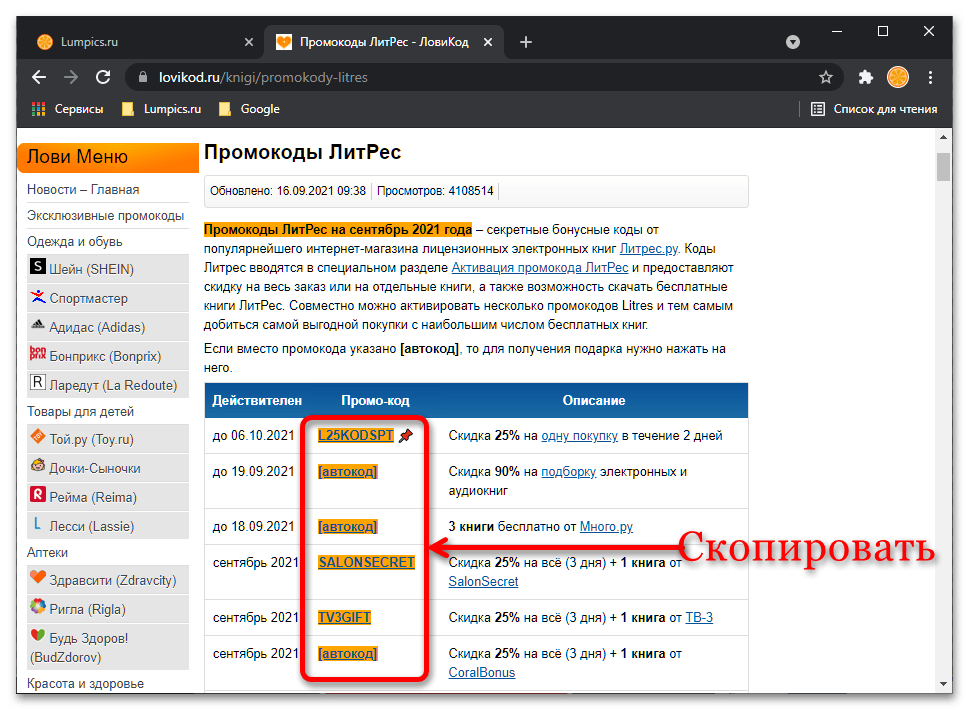Minimize the Chrome window
Screen dimensions: 969x710
[837, 31]
